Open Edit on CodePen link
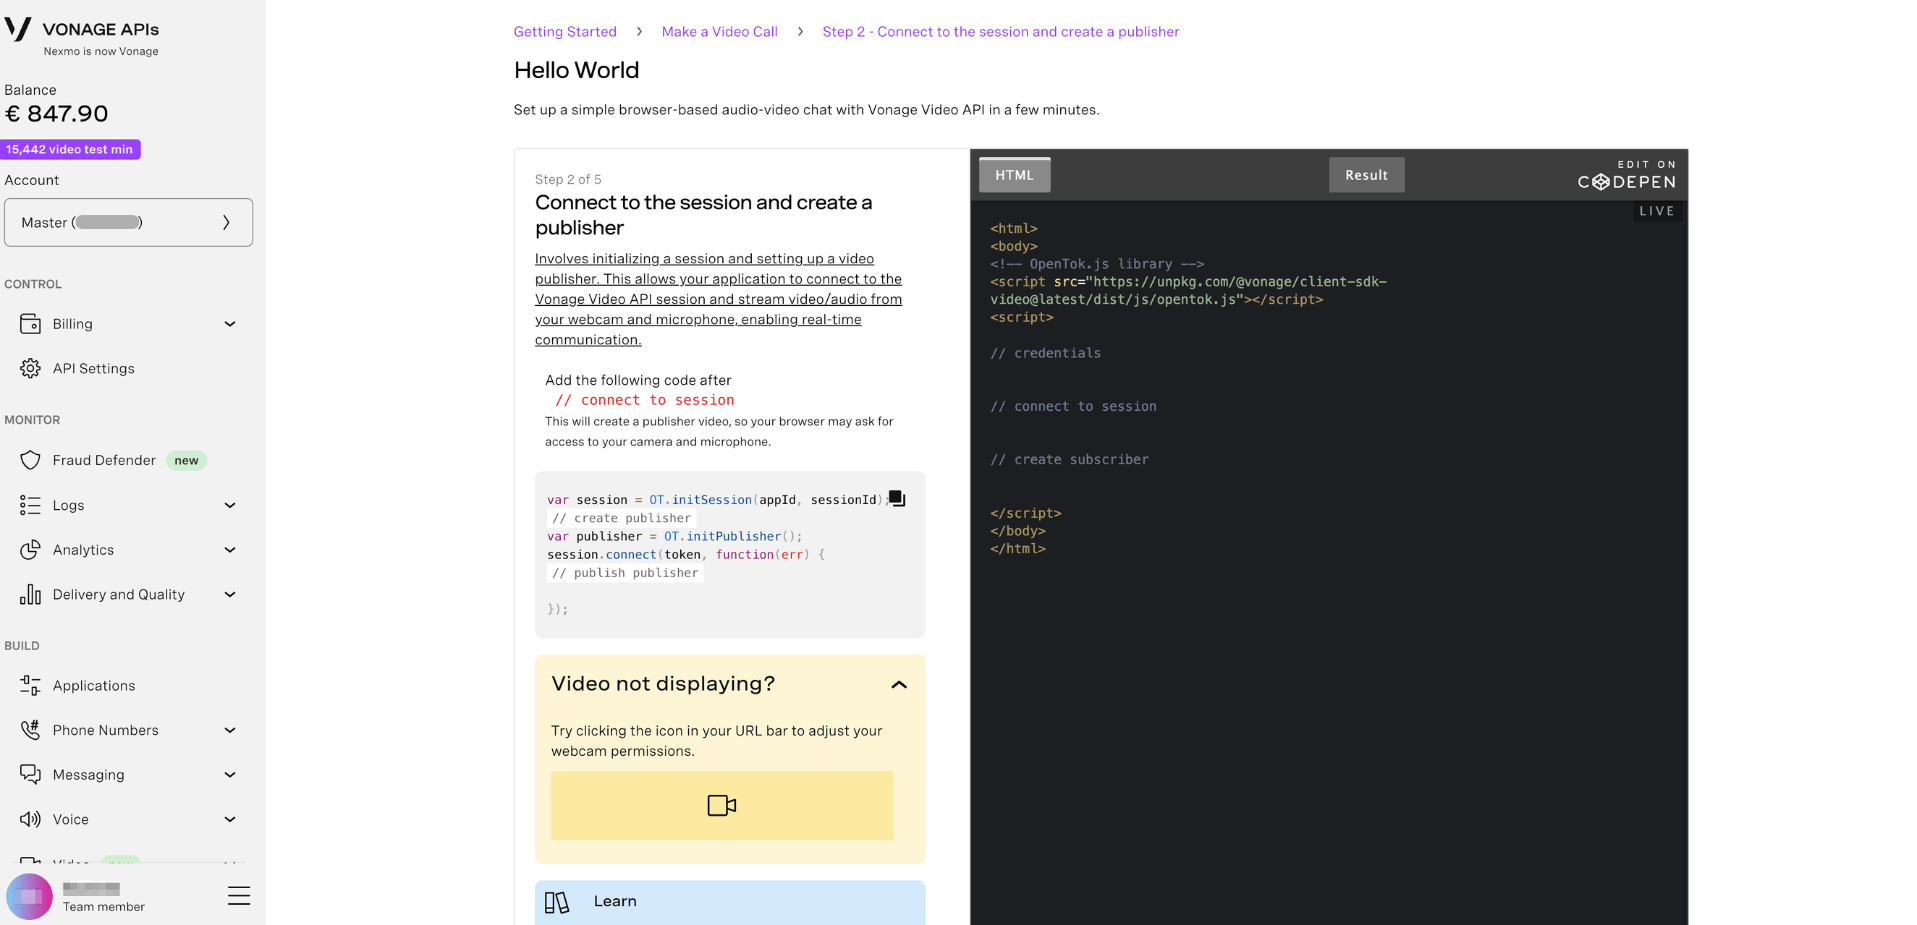The image size is (1917, 925). (1627, 175)
